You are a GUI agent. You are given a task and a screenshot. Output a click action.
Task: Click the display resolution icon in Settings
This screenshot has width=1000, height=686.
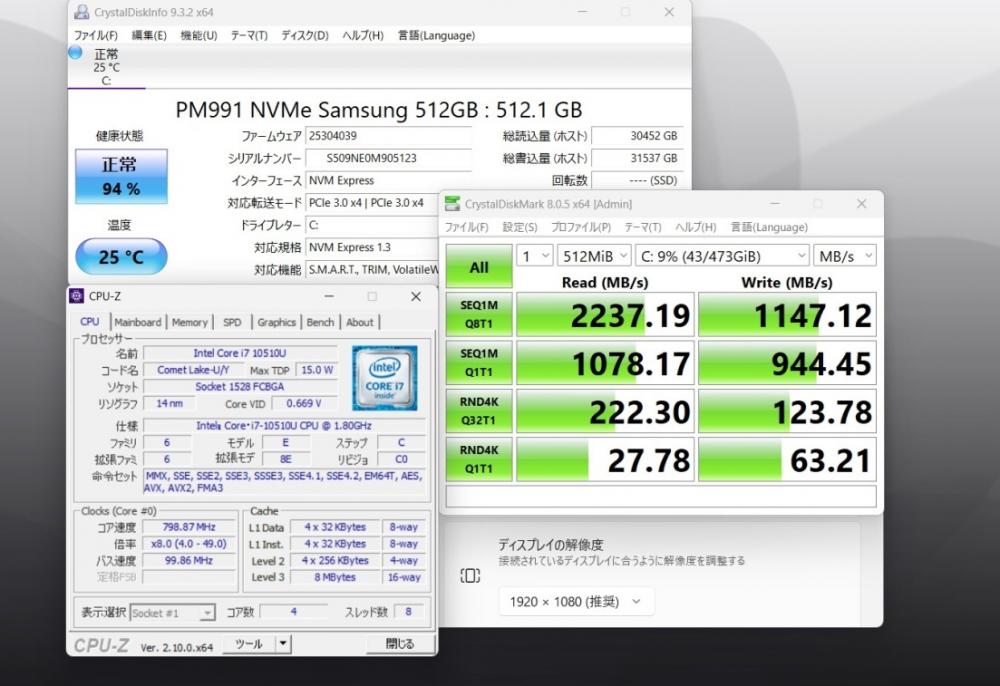click(470, 576)
